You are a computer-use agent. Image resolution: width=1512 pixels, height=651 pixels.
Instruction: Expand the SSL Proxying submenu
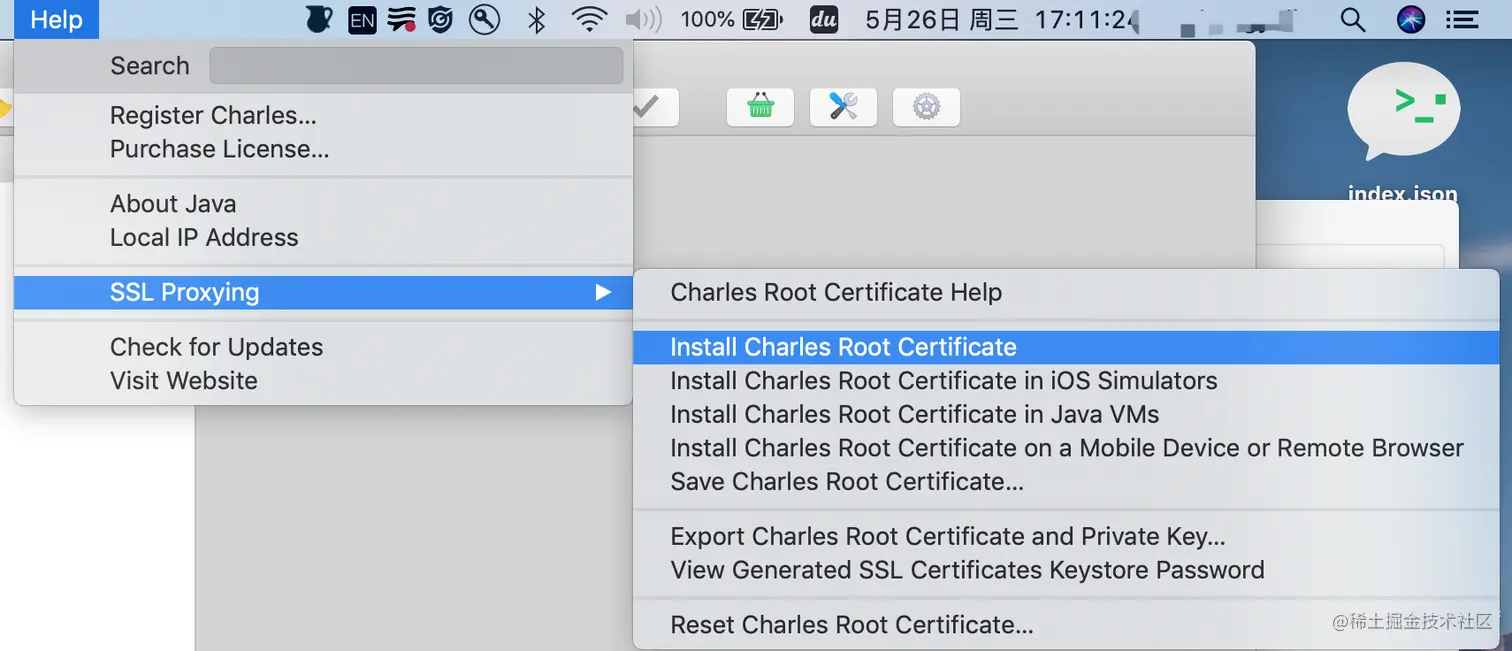point(324,292)
